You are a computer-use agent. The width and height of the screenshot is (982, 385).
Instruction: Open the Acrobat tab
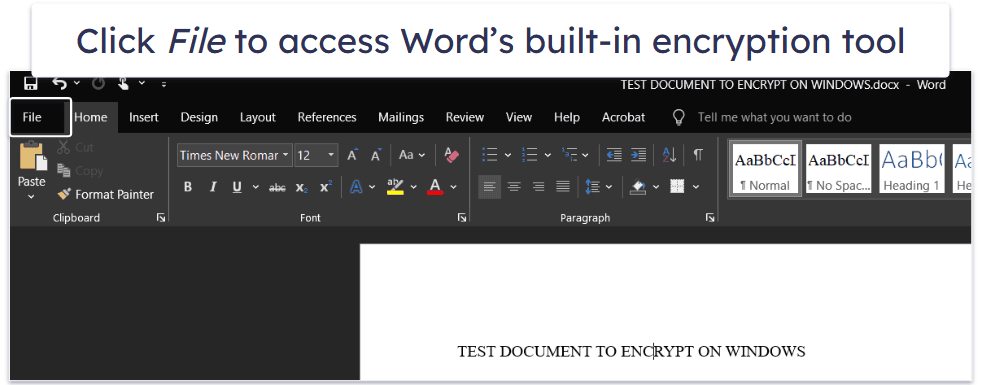pos(623,117)
